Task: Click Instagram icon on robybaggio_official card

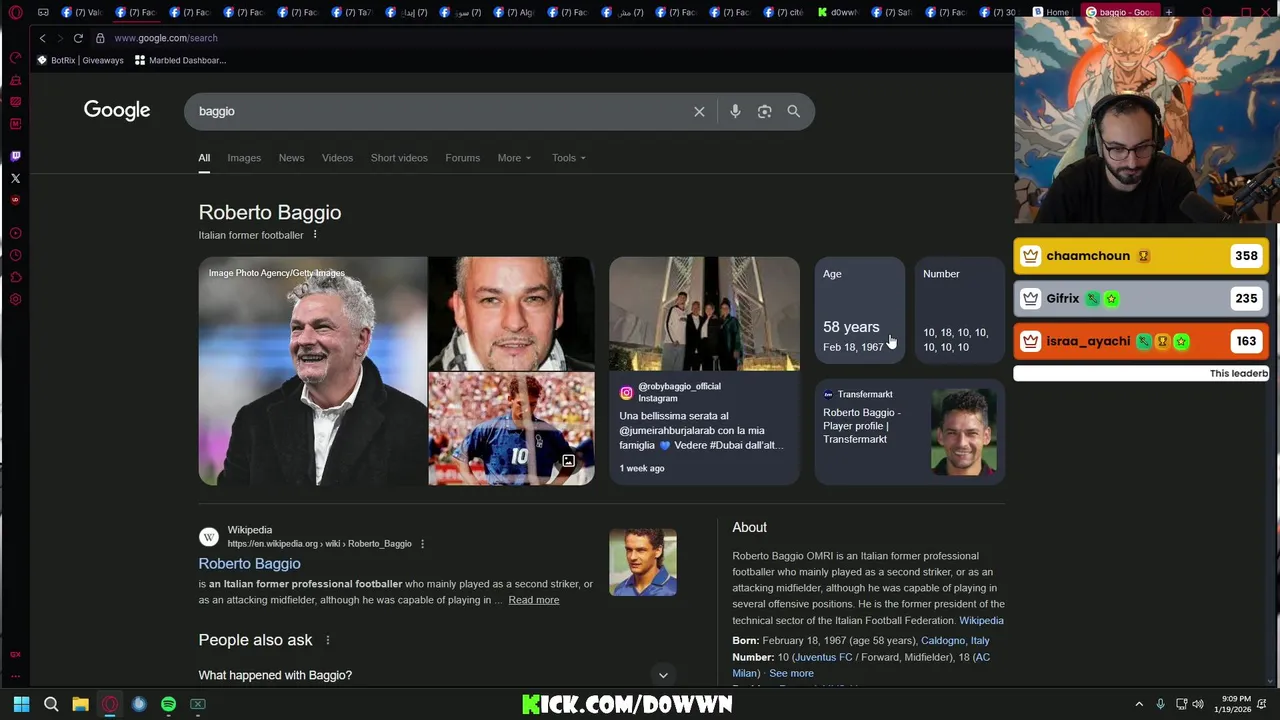Action: point(626,392)
